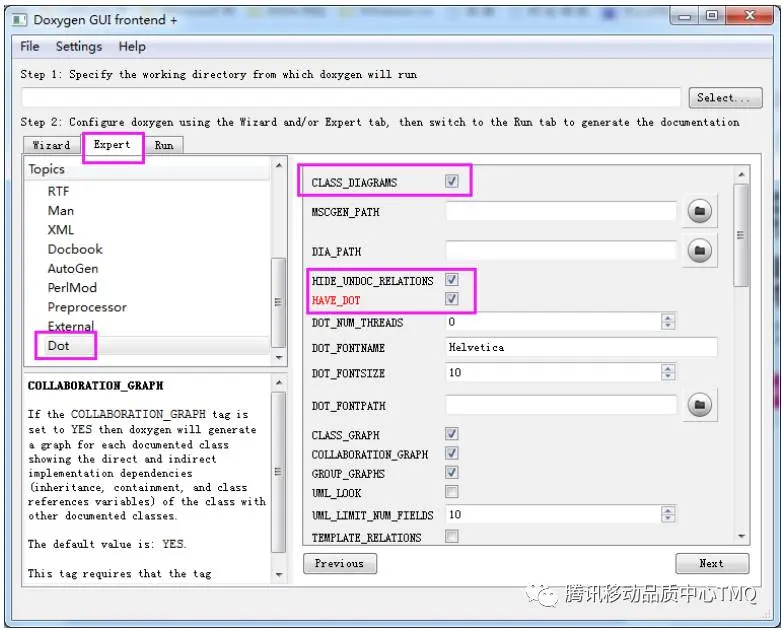782x630 pixels.
Task: Click the Previous button
Action: [x=340, y=563]
